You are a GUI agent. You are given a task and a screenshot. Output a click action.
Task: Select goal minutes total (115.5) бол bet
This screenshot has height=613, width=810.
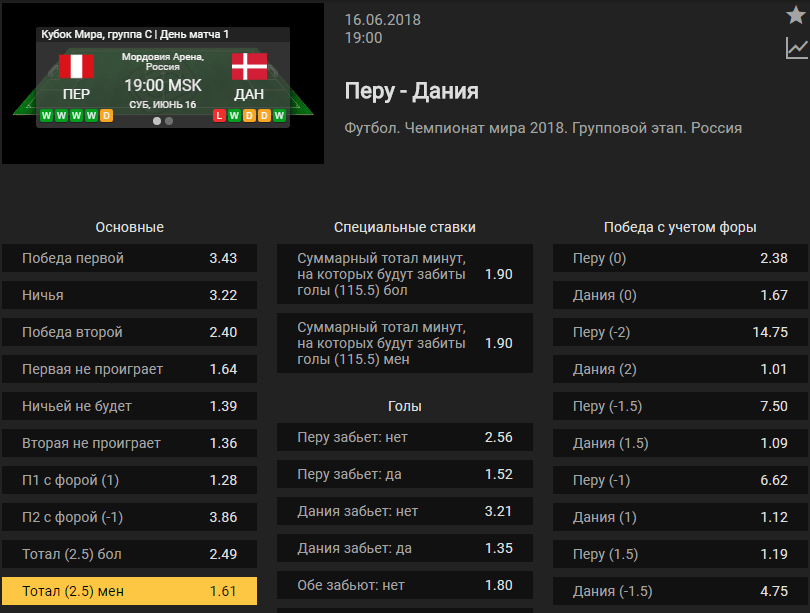(405, 274)
